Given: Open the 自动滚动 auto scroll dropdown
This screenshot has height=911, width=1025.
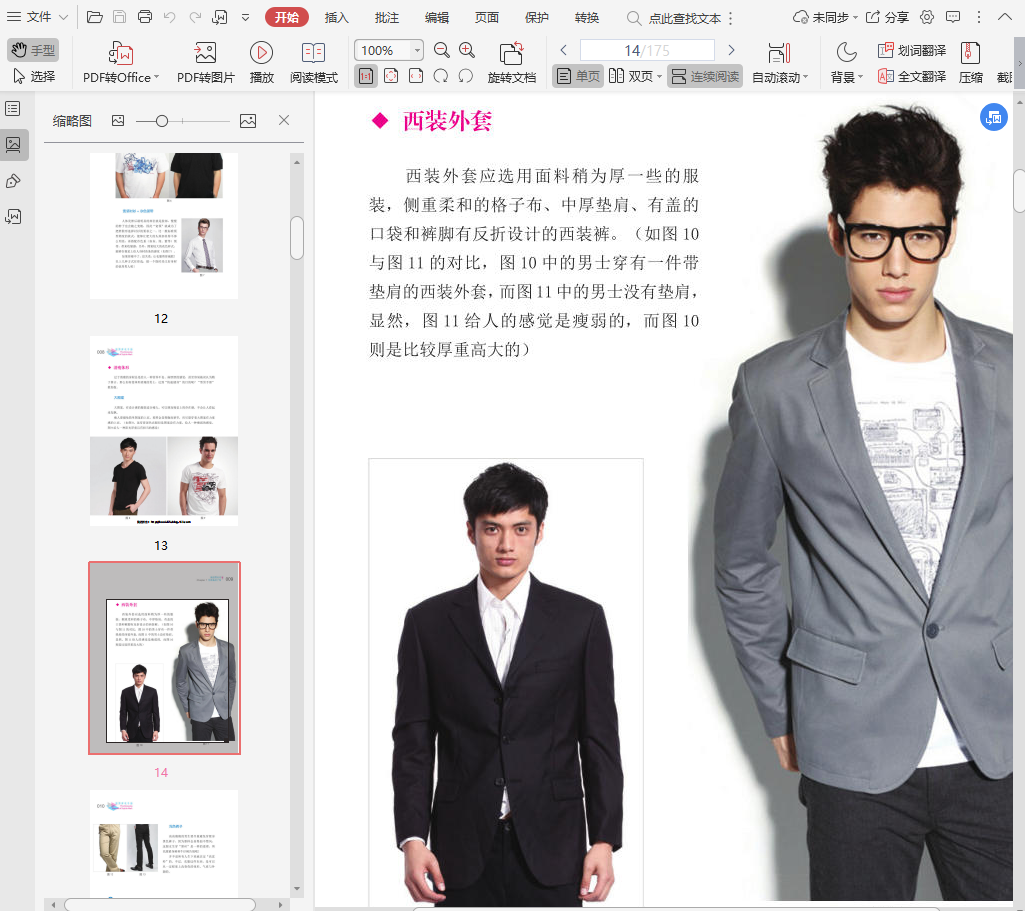Looking at the screenshot, I should point(780,63).
